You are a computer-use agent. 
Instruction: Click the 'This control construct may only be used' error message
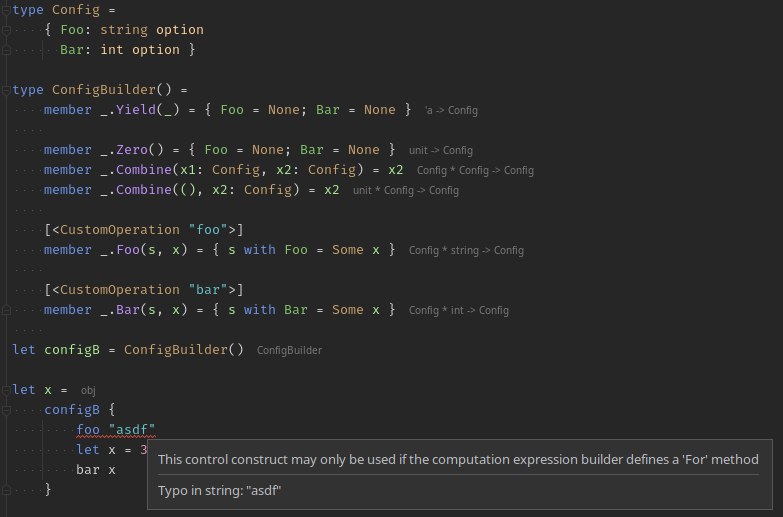coord(458,459)
